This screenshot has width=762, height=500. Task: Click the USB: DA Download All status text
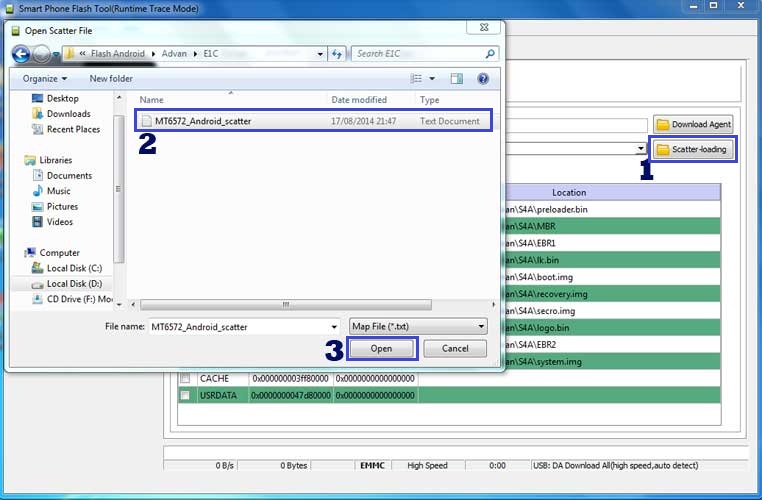[x=615, y=466]
